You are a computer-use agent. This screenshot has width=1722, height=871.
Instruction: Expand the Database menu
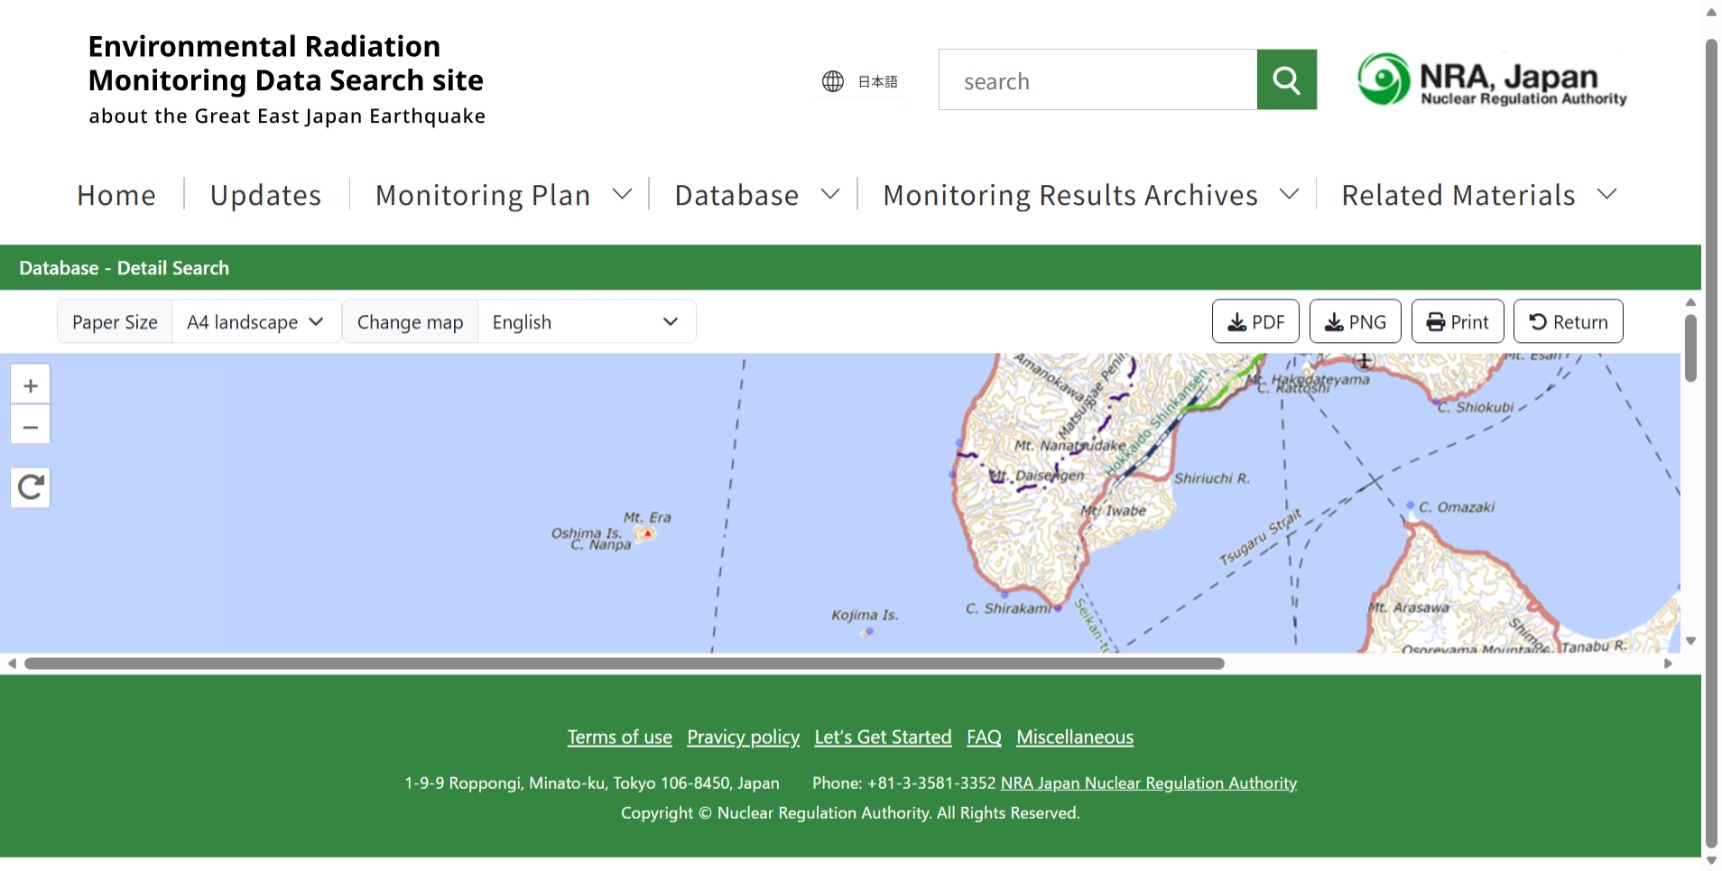pos(756,195)
